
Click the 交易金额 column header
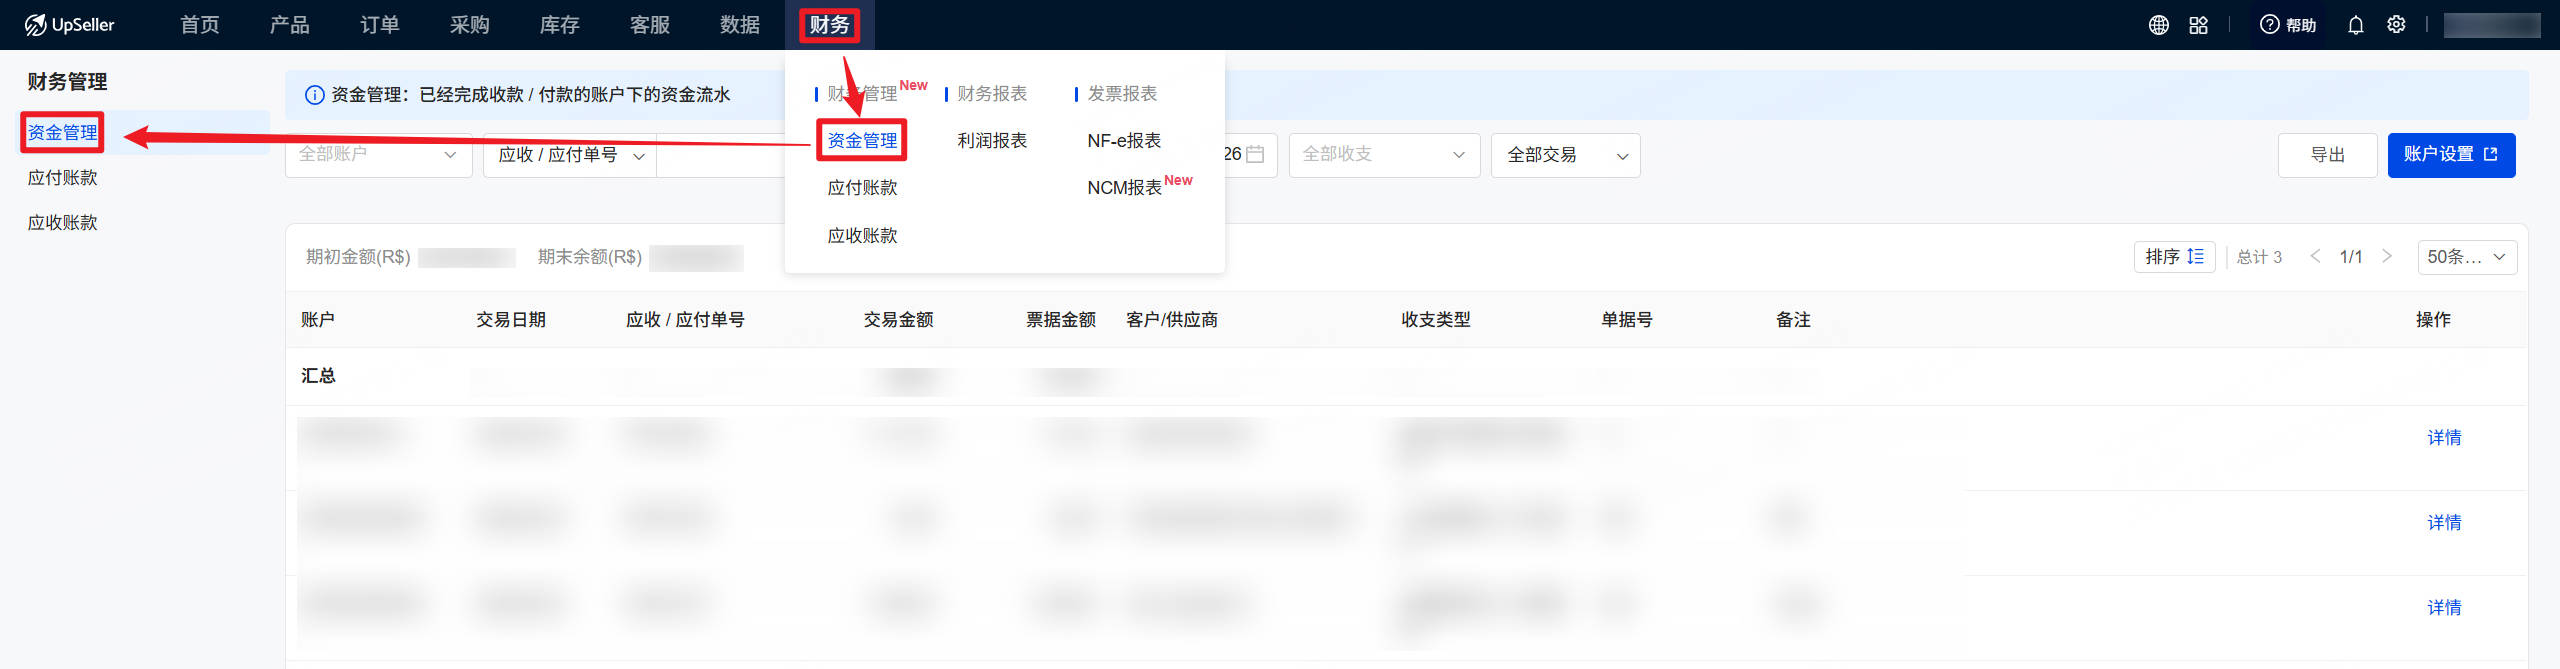(x=898, y=320)
